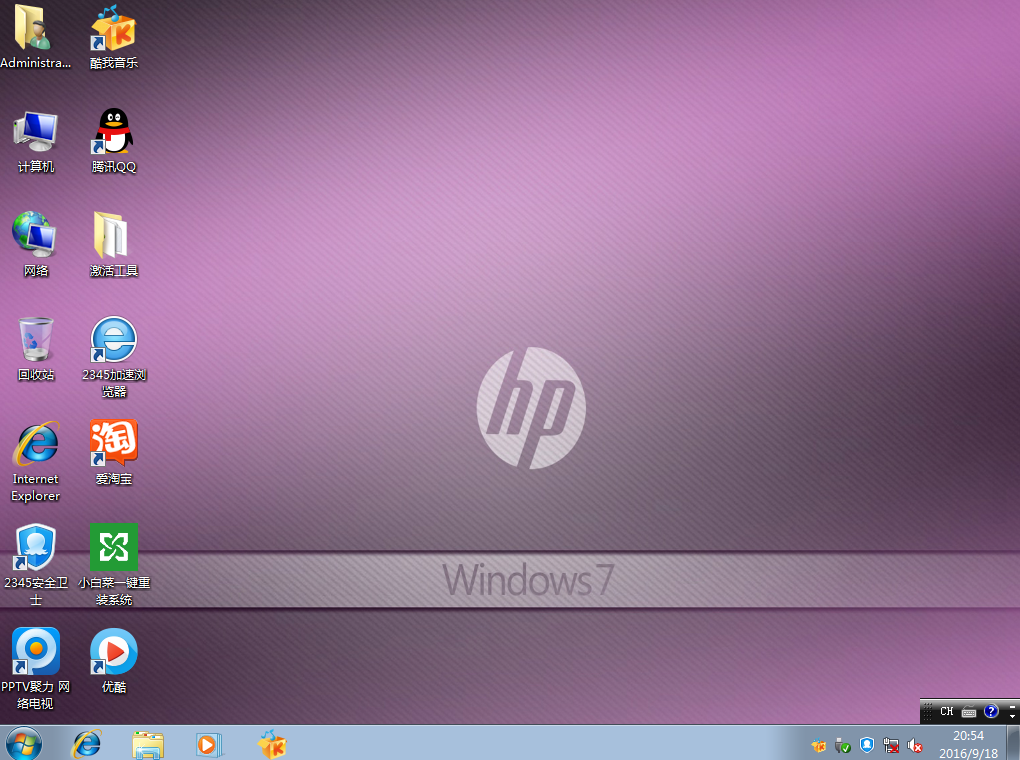Select the Administrator folder on the desktop

[35, 36]
